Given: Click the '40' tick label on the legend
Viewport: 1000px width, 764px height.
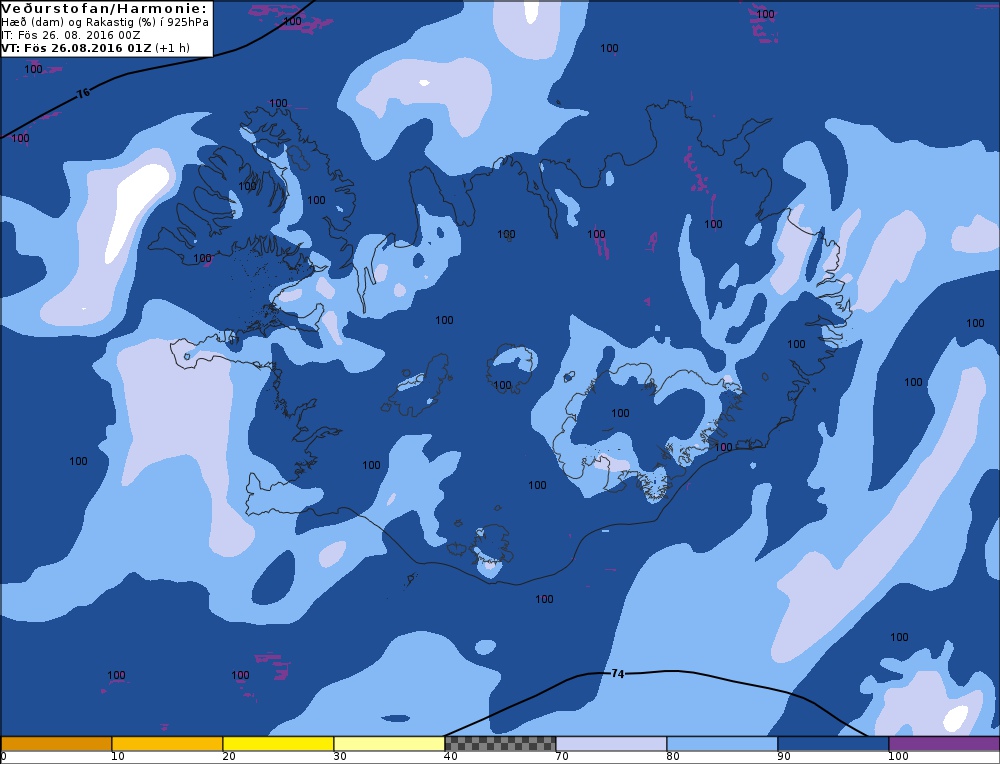Looking at the screenshot, I should [x=451, y=756].
